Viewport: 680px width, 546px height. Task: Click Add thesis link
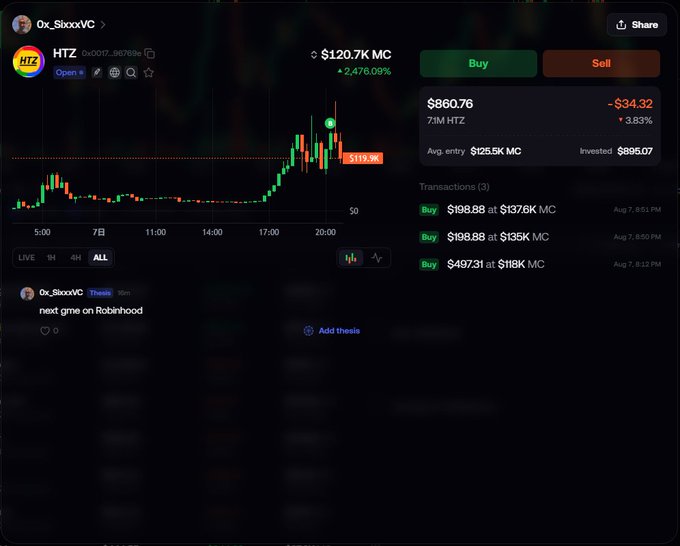(x=332, y=331)
